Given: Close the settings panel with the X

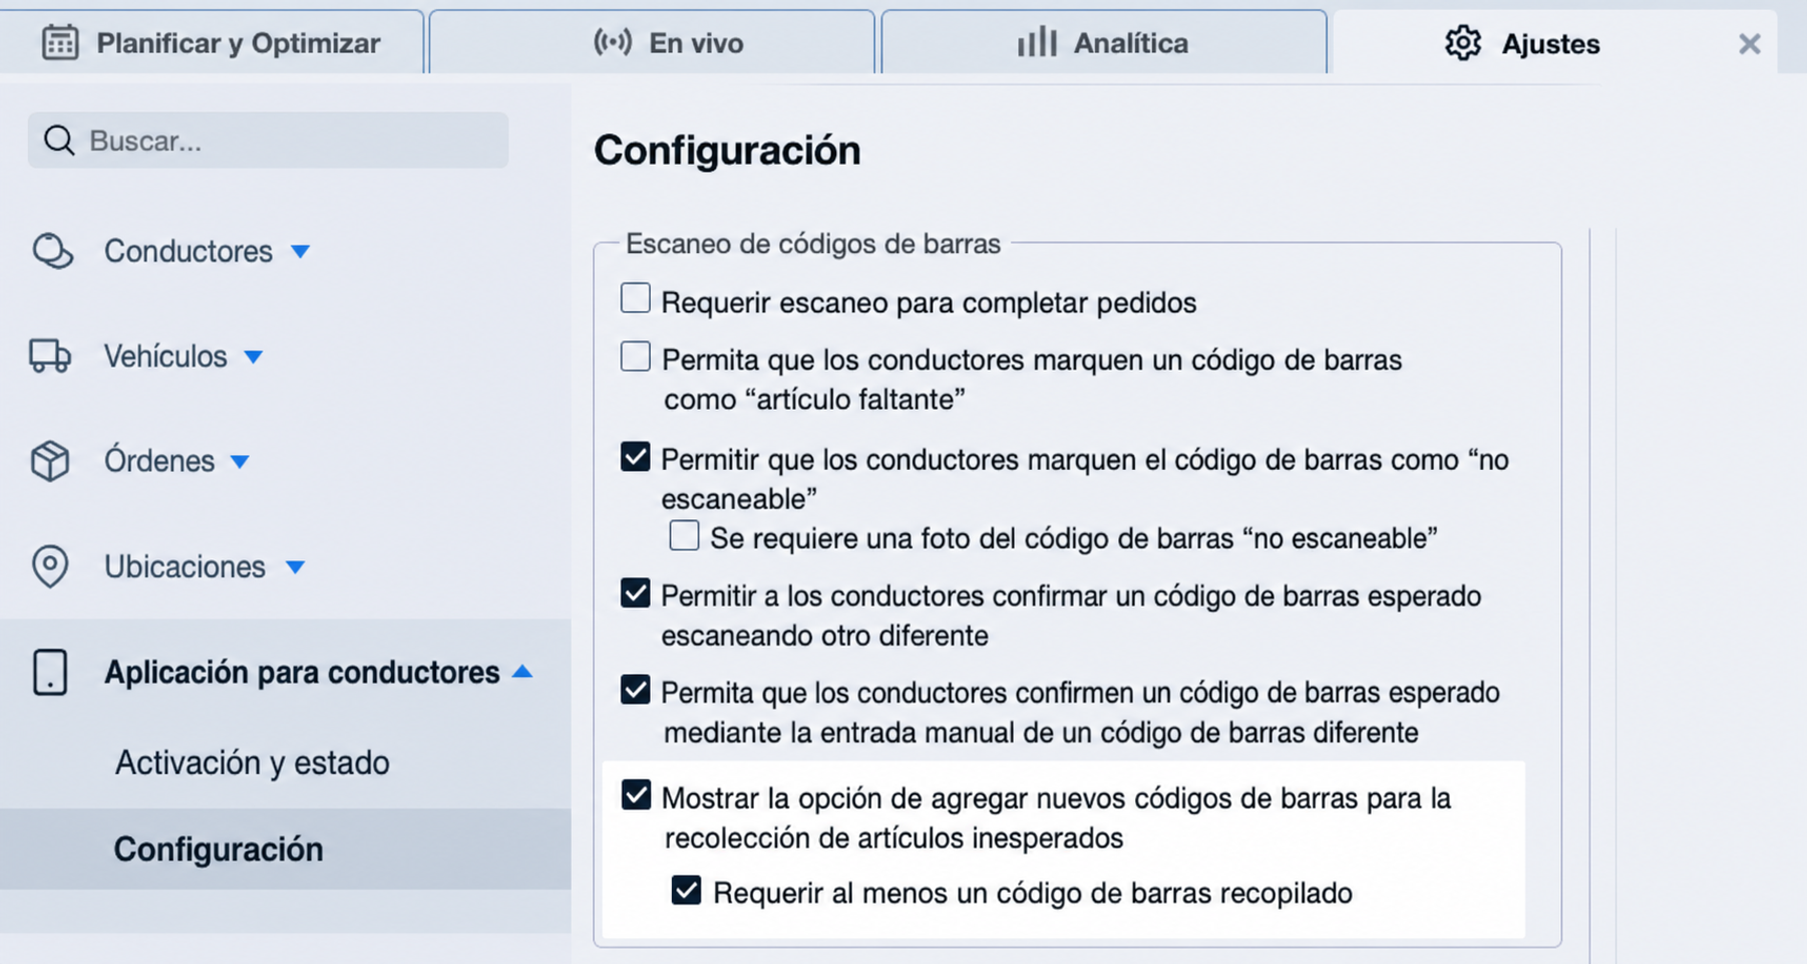Looking at the screenshot, I should tap(1749, 44).
